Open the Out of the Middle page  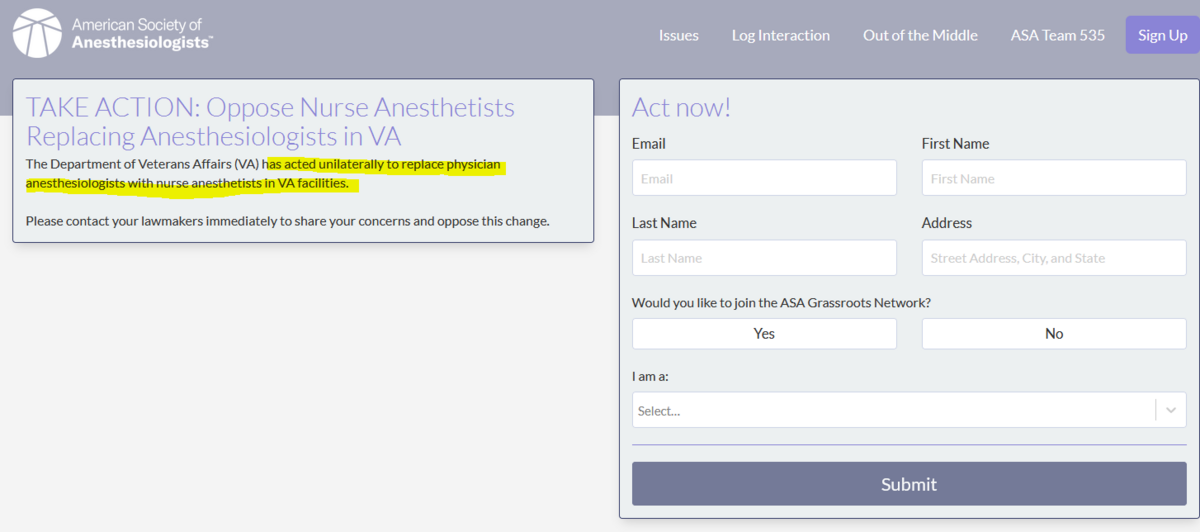pos(920,35)
